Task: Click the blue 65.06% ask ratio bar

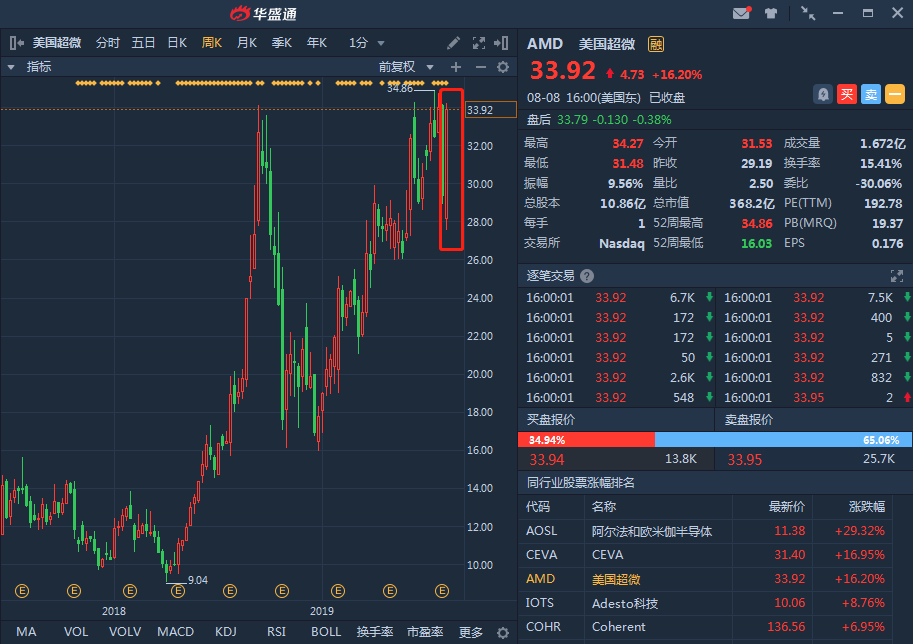Action: click(784, 440)
